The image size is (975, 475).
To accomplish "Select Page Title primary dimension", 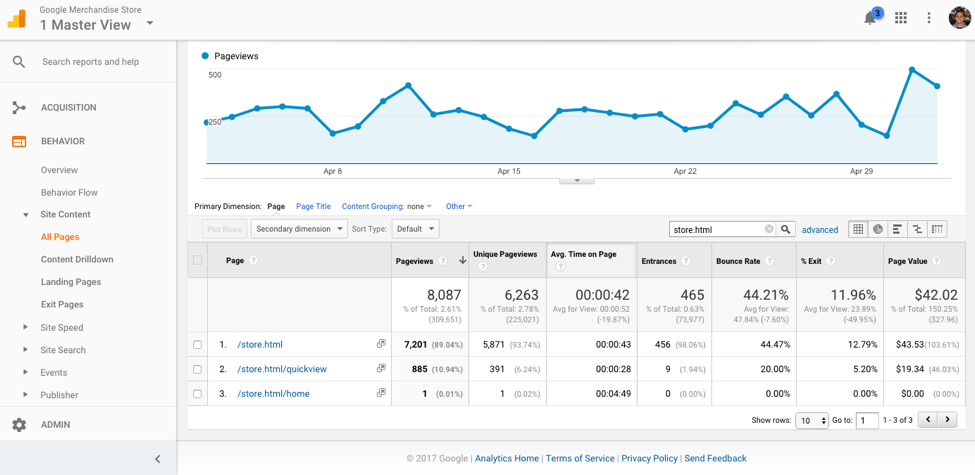I will tap(313, 207).
